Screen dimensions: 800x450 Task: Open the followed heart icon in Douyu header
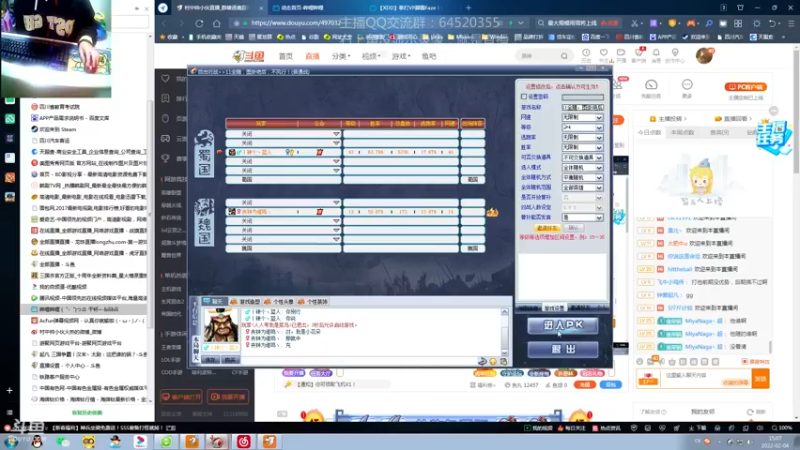[604, 53]
